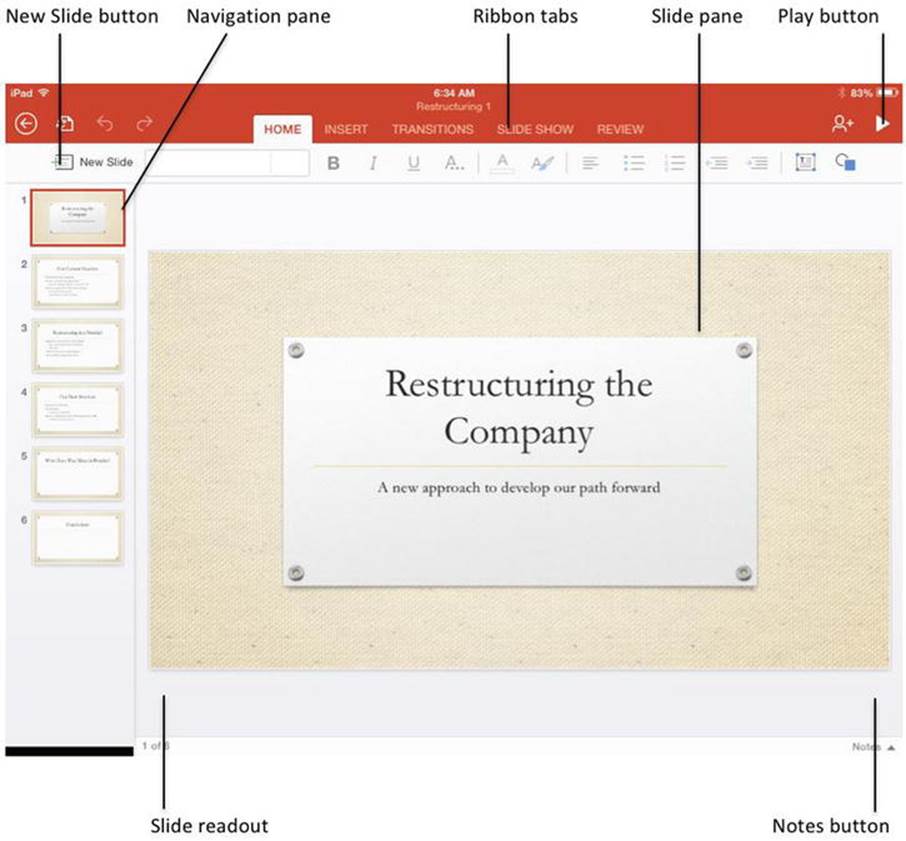Viewport: 906px width, 841px height.
Task: Click the decrease indent icon
Action: [717, 163]
